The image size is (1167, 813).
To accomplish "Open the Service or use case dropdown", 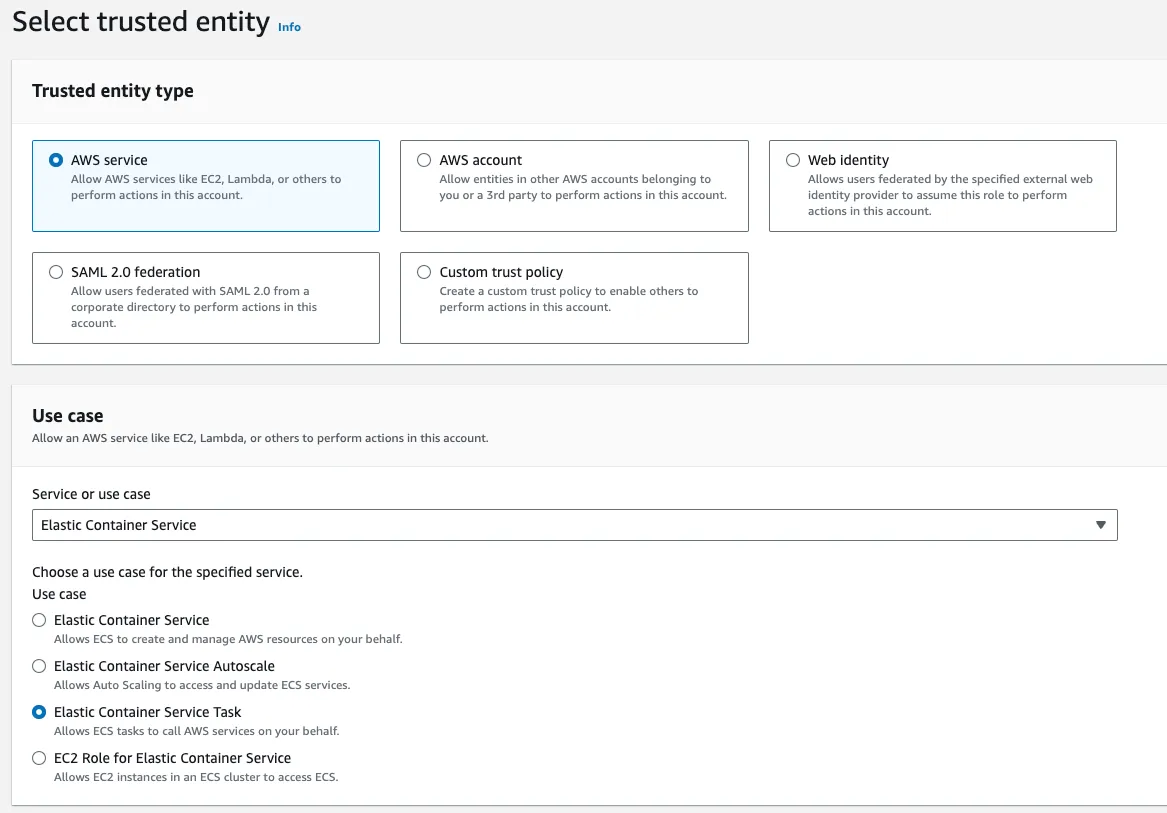I will tap(575, 525).
